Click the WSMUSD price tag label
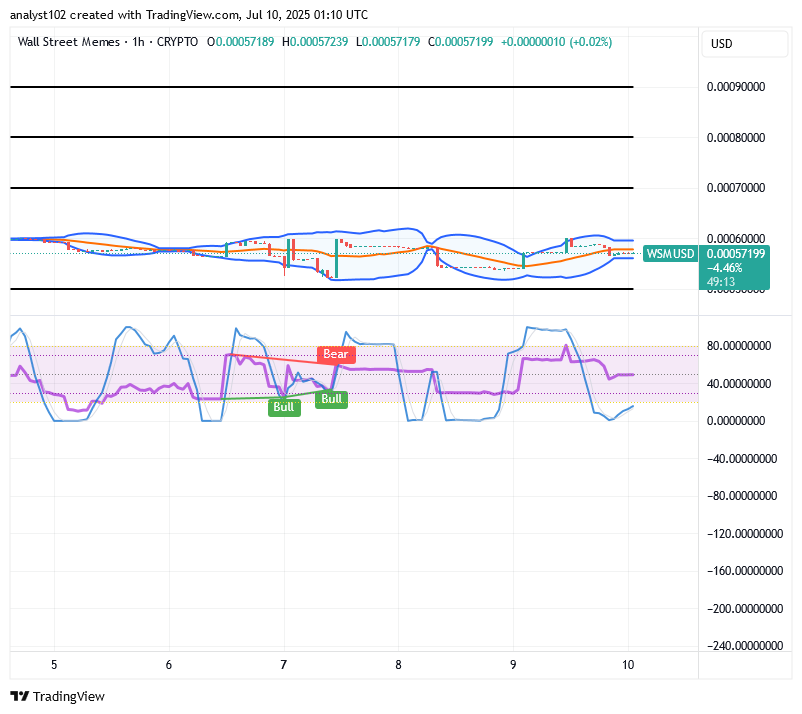Image resolution: width=802 pixels, height=714 pixels. [671, 254]
